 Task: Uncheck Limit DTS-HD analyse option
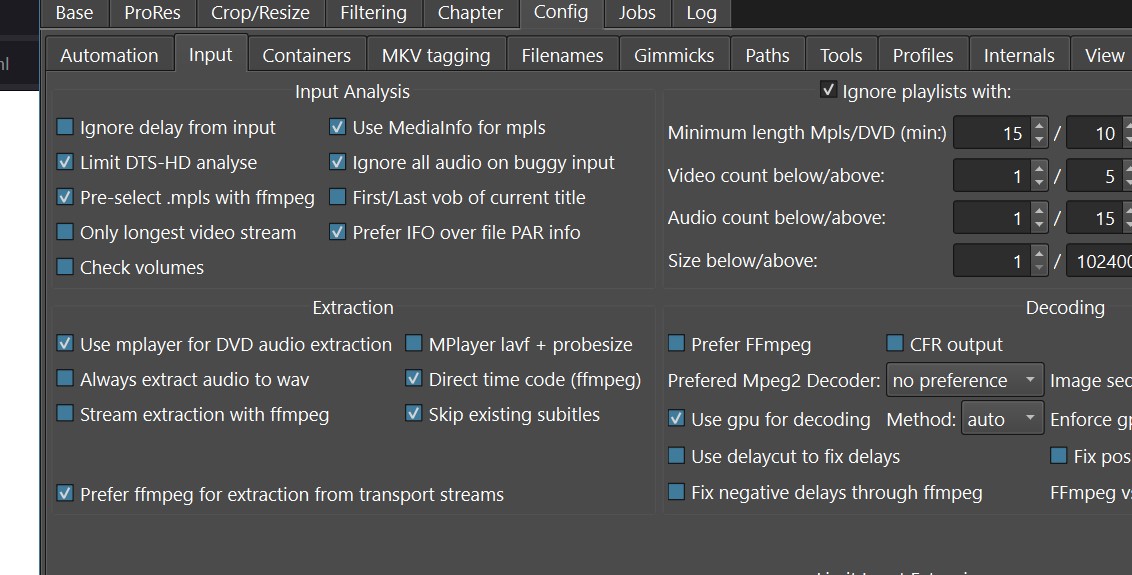pos(66,162)
